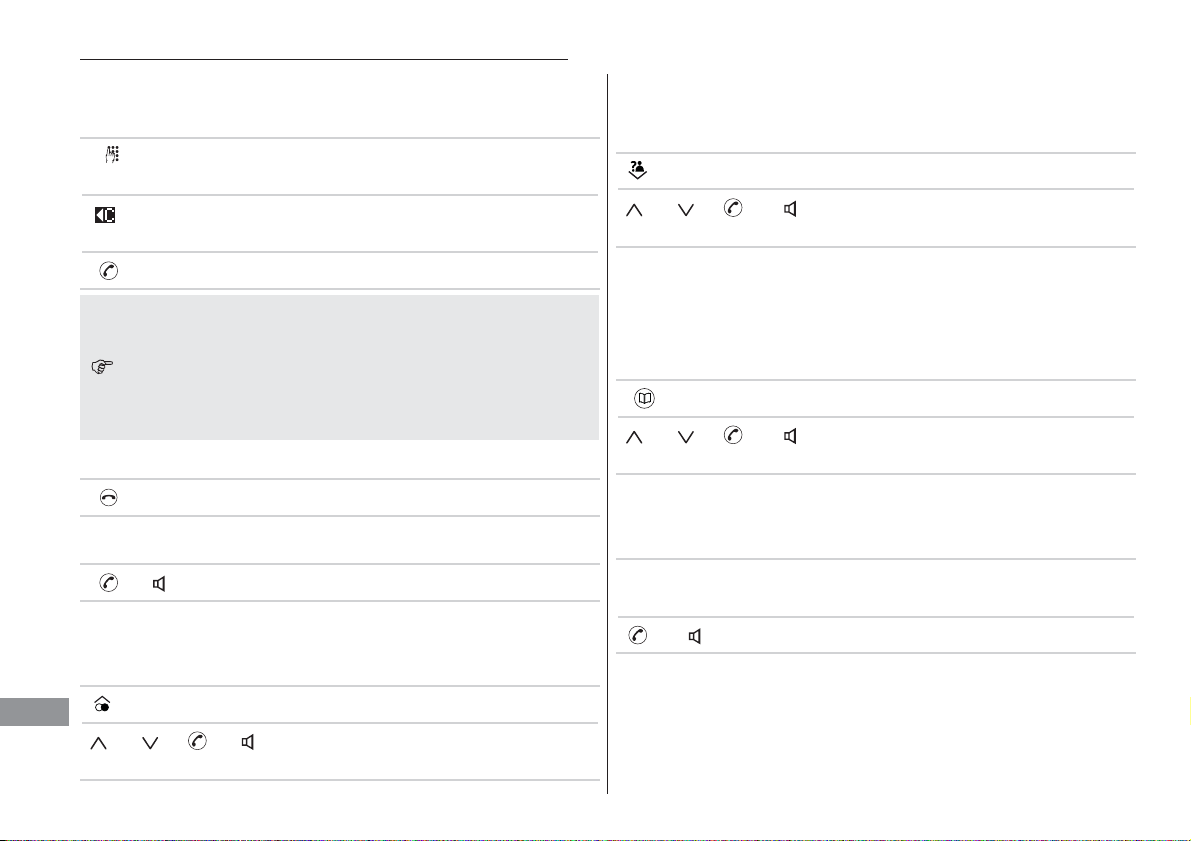Click the handset icon in the last right-column row
Viewport: 1191px width, 841px height.
click(638, 635)
